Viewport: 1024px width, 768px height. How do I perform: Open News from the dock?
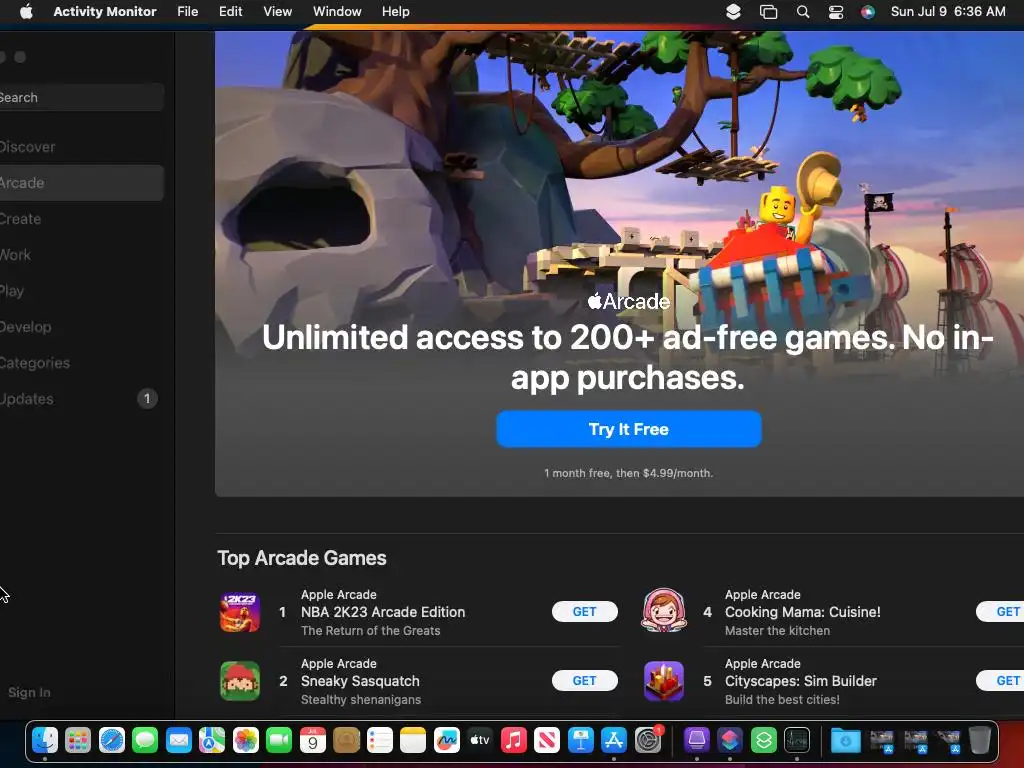[547, 740]
